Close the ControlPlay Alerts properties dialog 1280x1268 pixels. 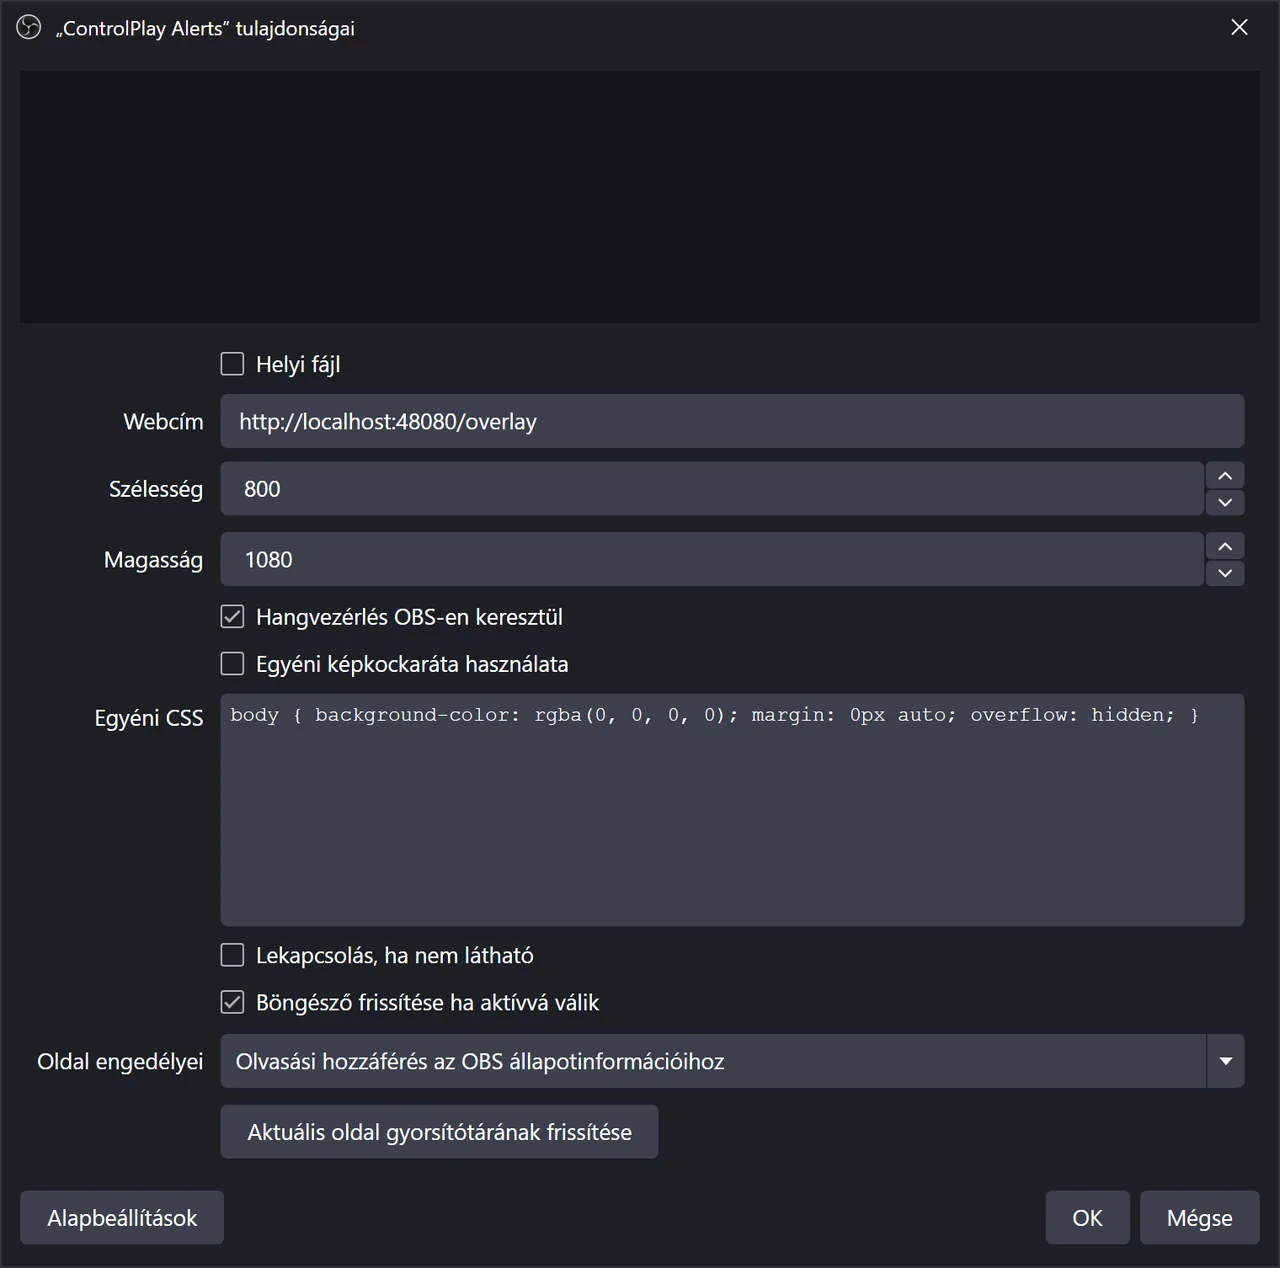click(x=1239, y=28)
